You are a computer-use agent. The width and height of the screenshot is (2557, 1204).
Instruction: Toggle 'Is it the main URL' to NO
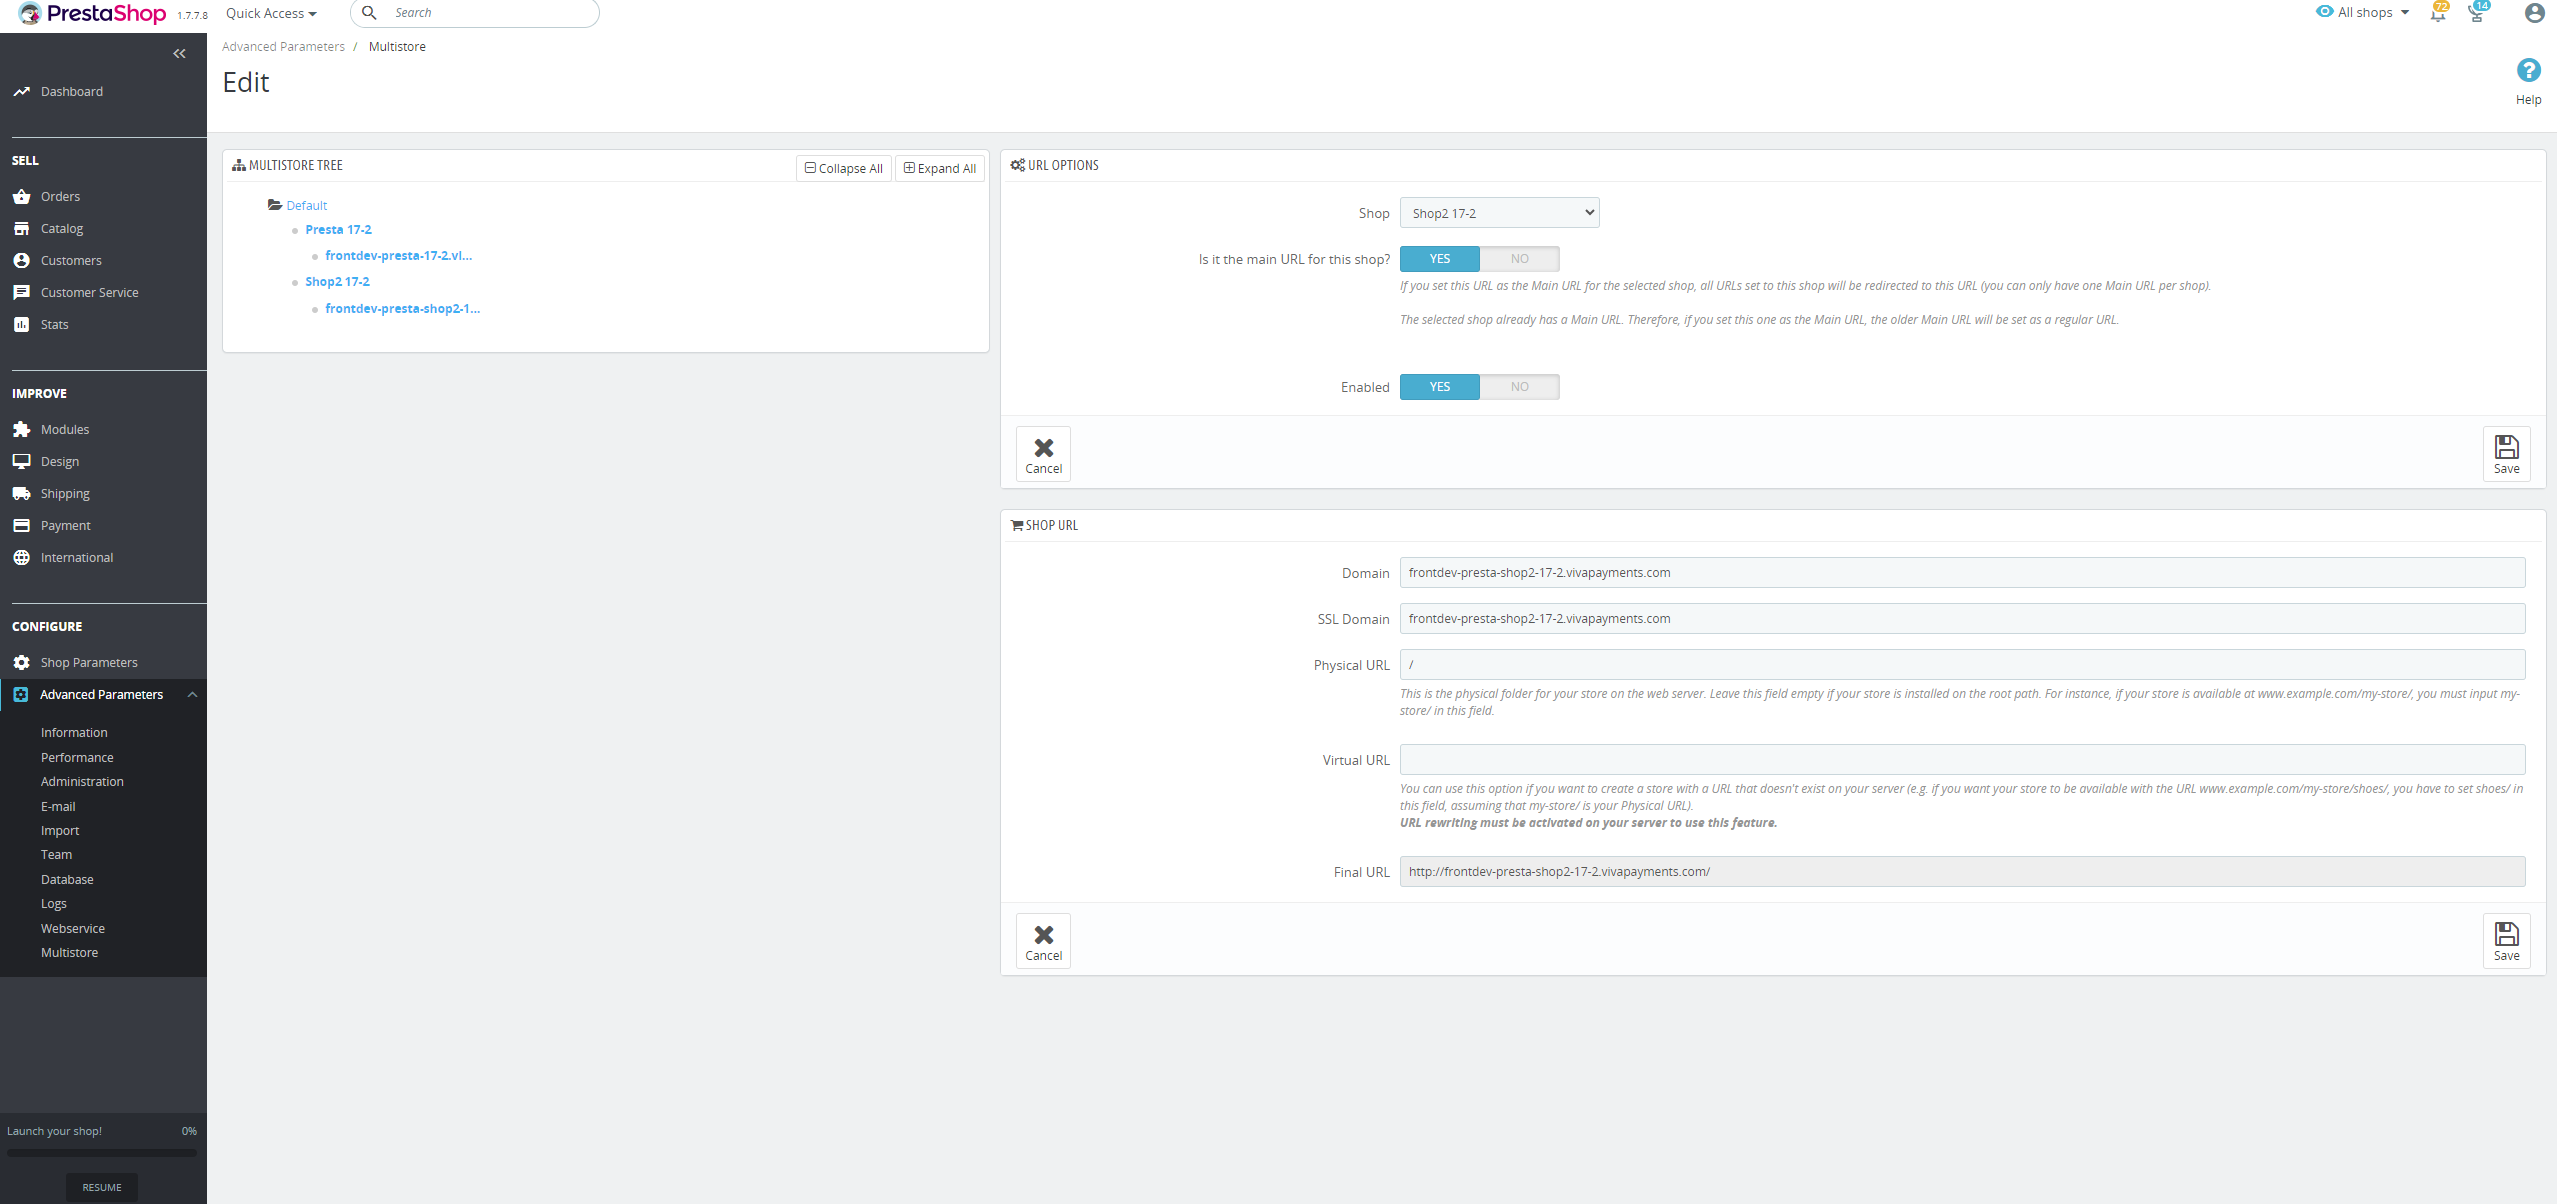[x=1520, y=258]
